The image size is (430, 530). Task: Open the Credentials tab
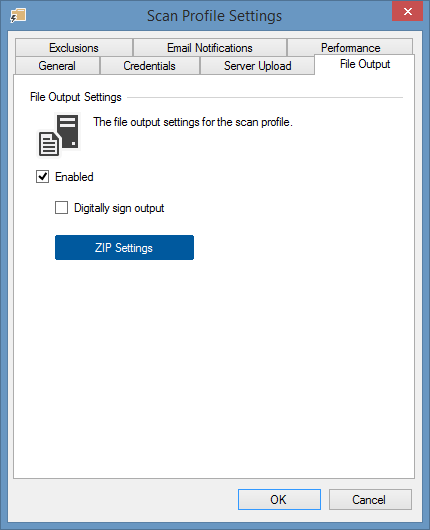[149, 66]
